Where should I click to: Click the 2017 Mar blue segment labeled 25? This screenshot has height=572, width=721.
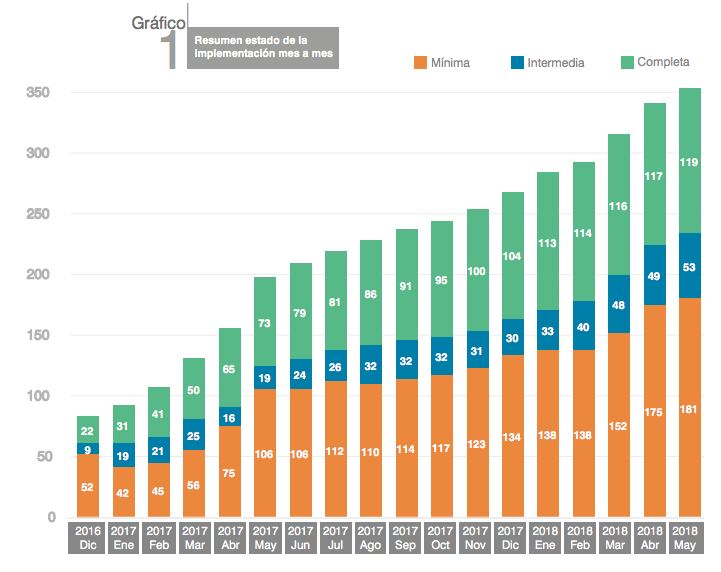pyautogui.click(x=194, y=435)
